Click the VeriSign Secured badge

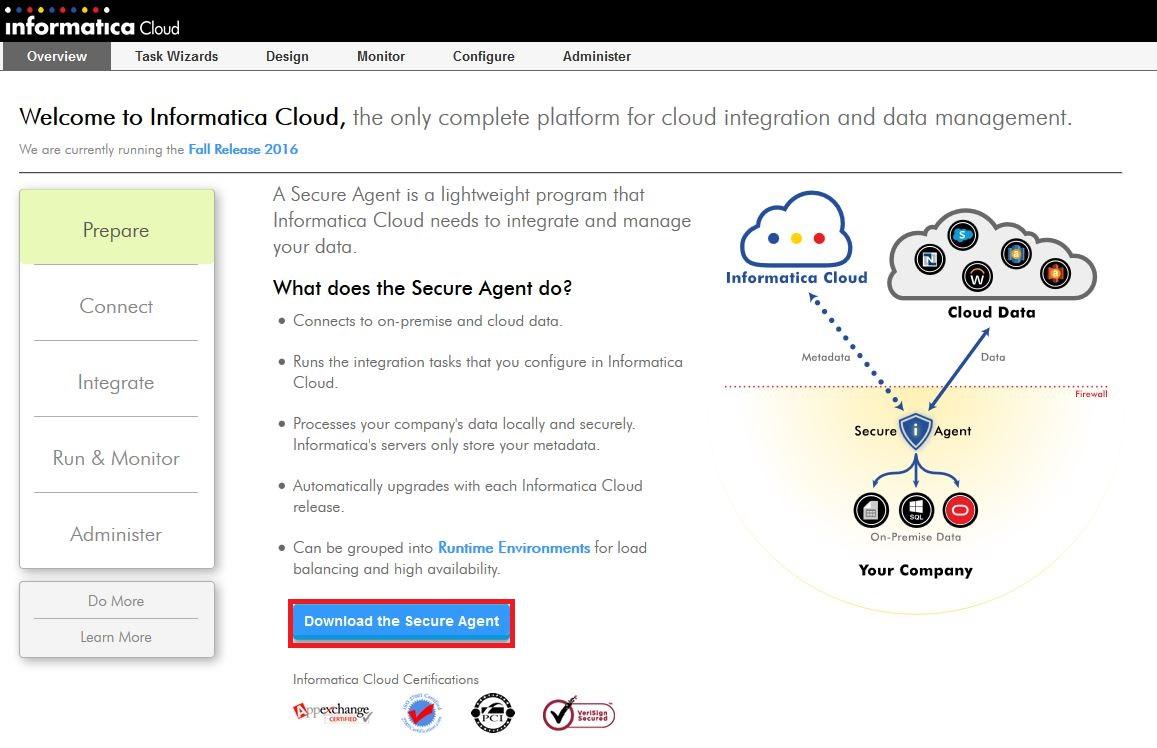(578, 713)
